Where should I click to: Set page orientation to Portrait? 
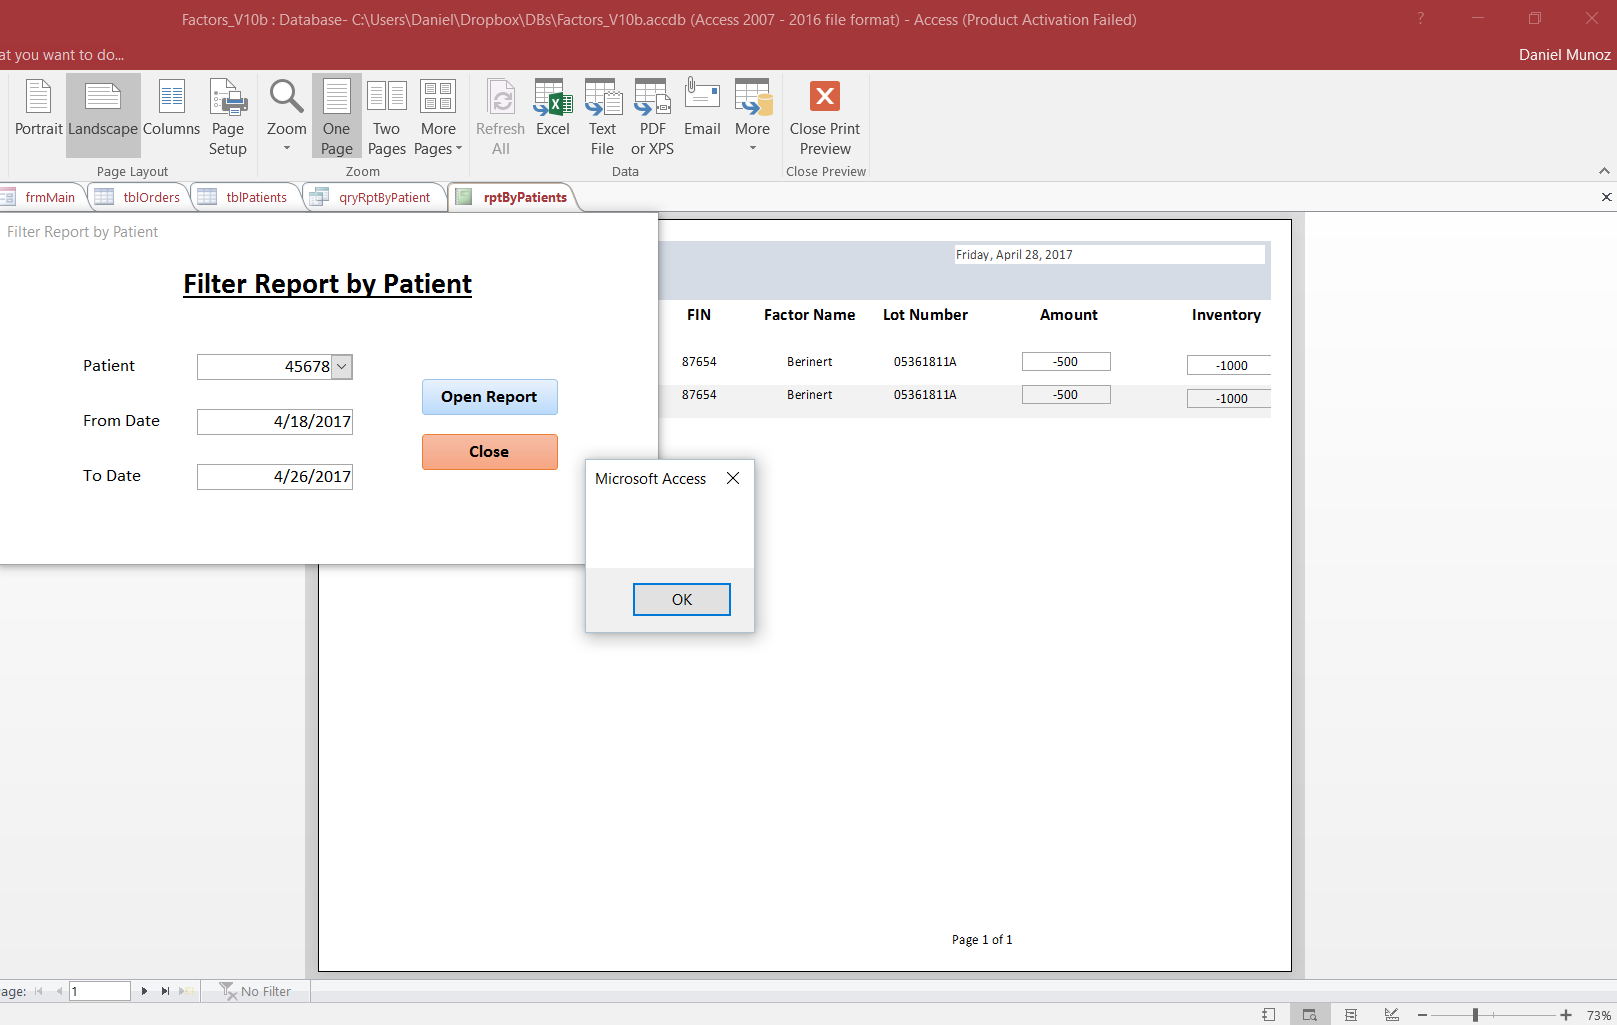tap(38, 110)
